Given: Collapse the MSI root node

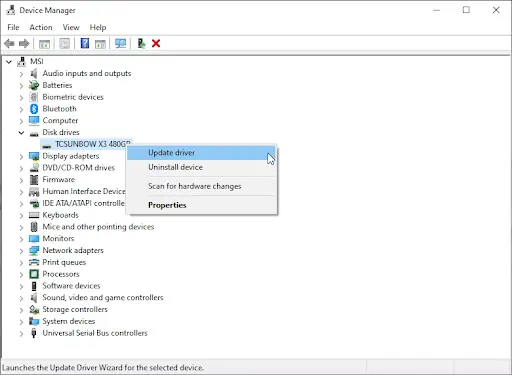Looking at the screenshot, I should tap(9, 62).
